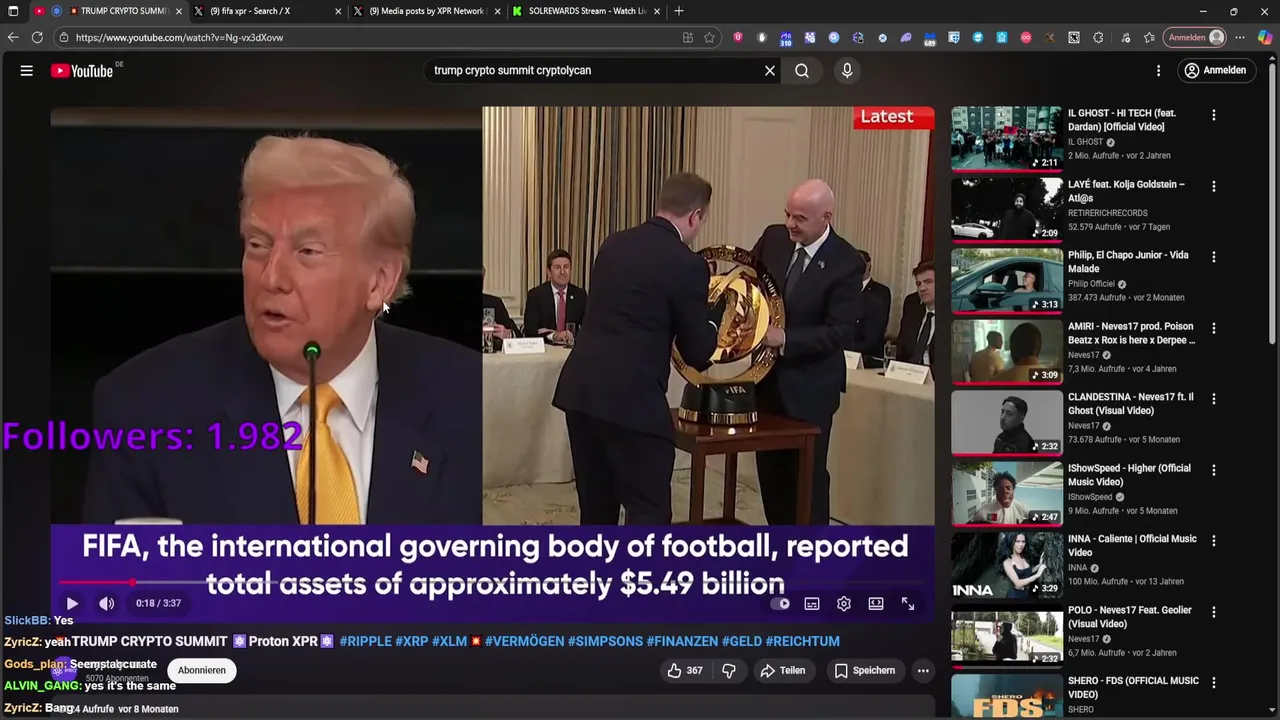The height and width of the screenshot is (720, 1280).
Task: Enter fullscreen in video player
Action: 908,604
